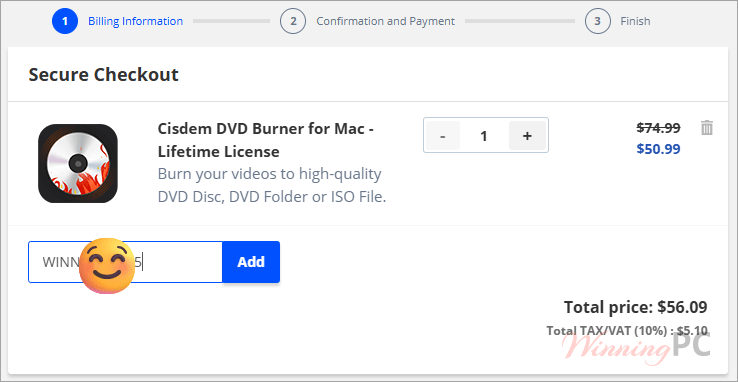Click the Cisdem DVD Burner disc product icon
This screenshot has width=738, height=382.
[x=78, y=163]
